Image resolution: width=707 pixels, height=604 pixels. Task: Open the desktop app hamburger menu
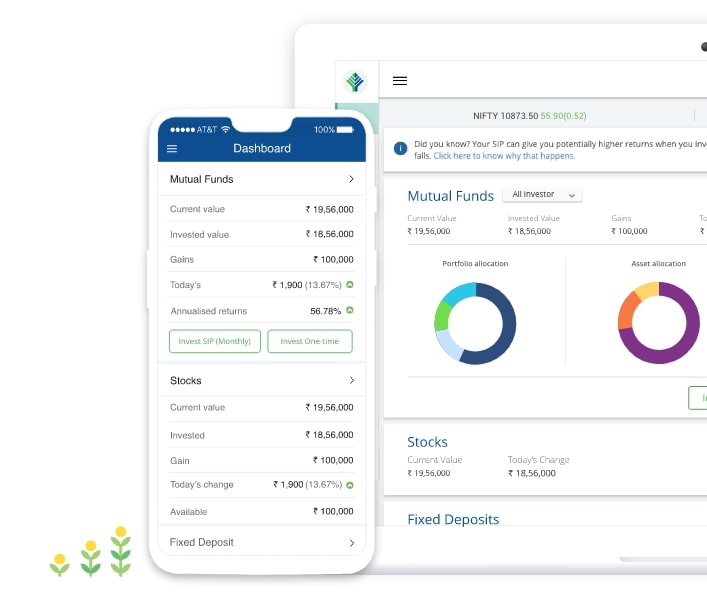[x=399, y=81]
